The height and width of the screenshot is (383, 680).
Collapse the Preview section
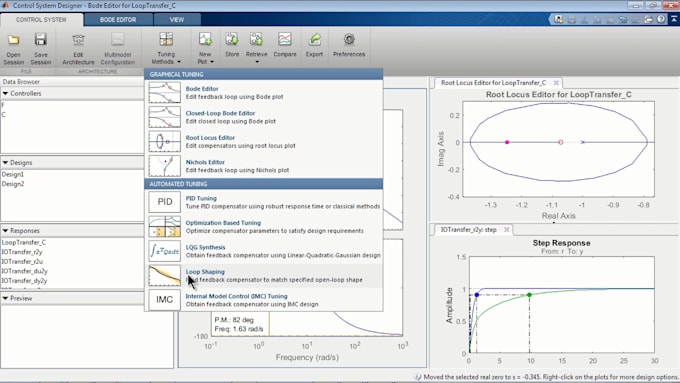[6, 298]
